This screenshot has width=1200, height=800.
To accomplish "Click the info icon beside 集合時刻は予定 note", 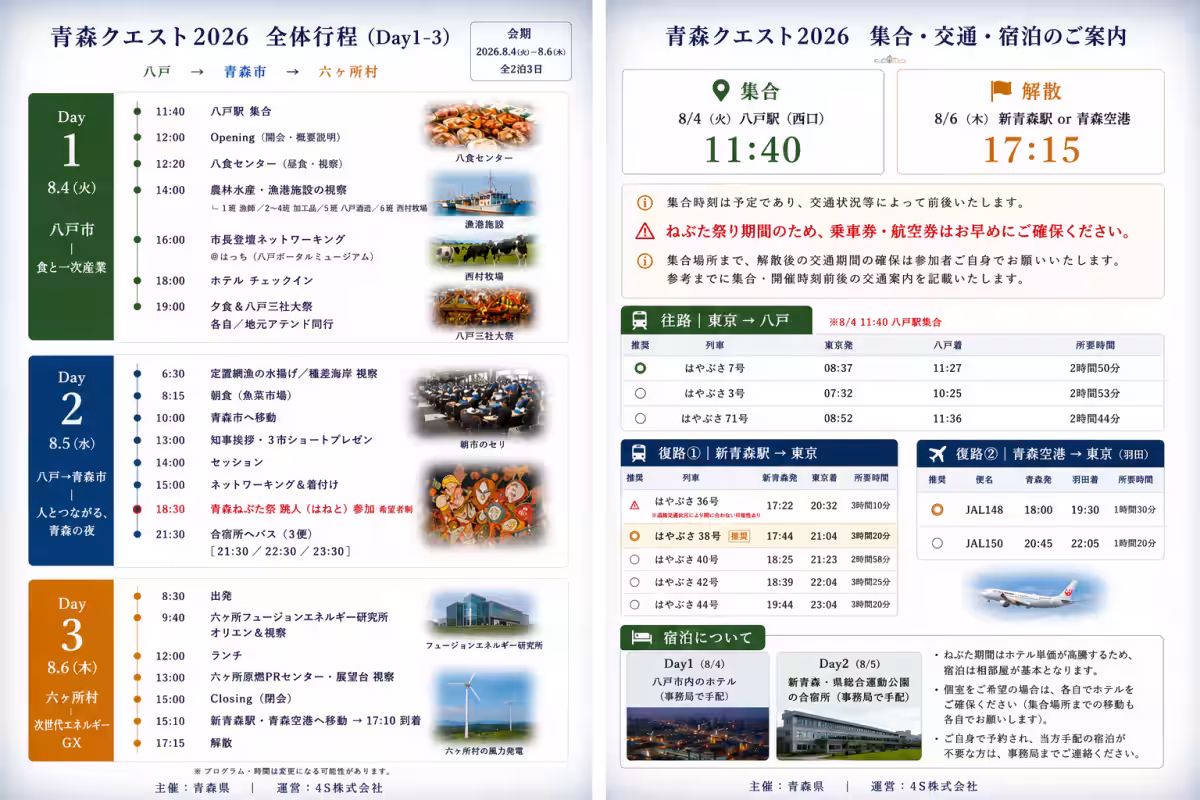I will click(x=645, y=202).
